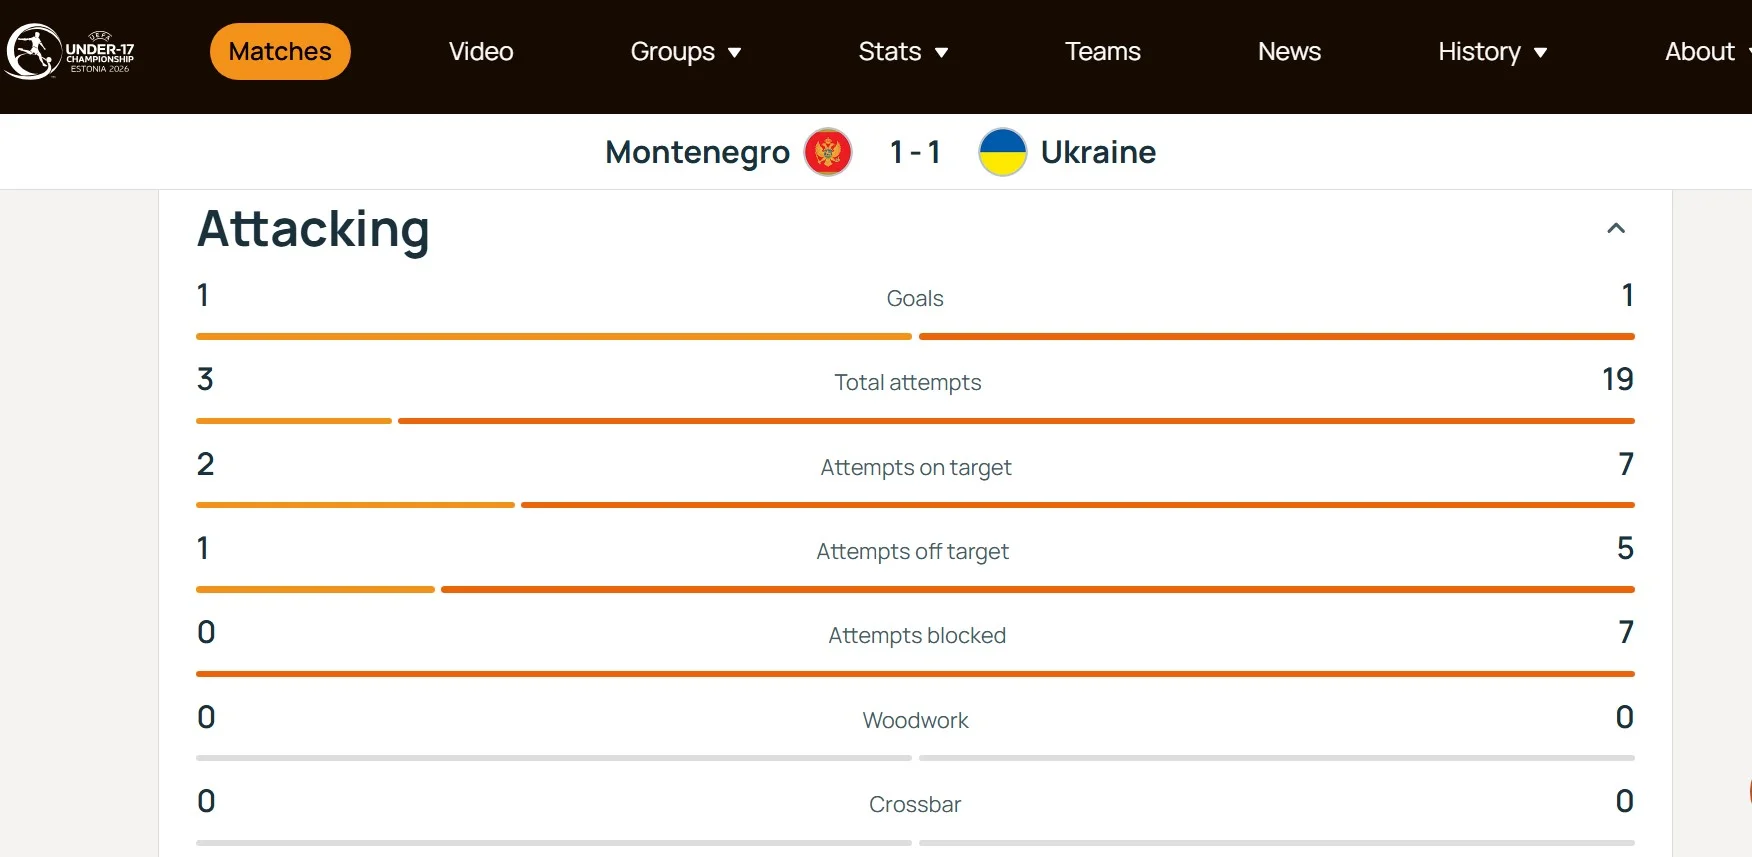Open the About menu
1752x857 pixels.
coord(1704,52)
